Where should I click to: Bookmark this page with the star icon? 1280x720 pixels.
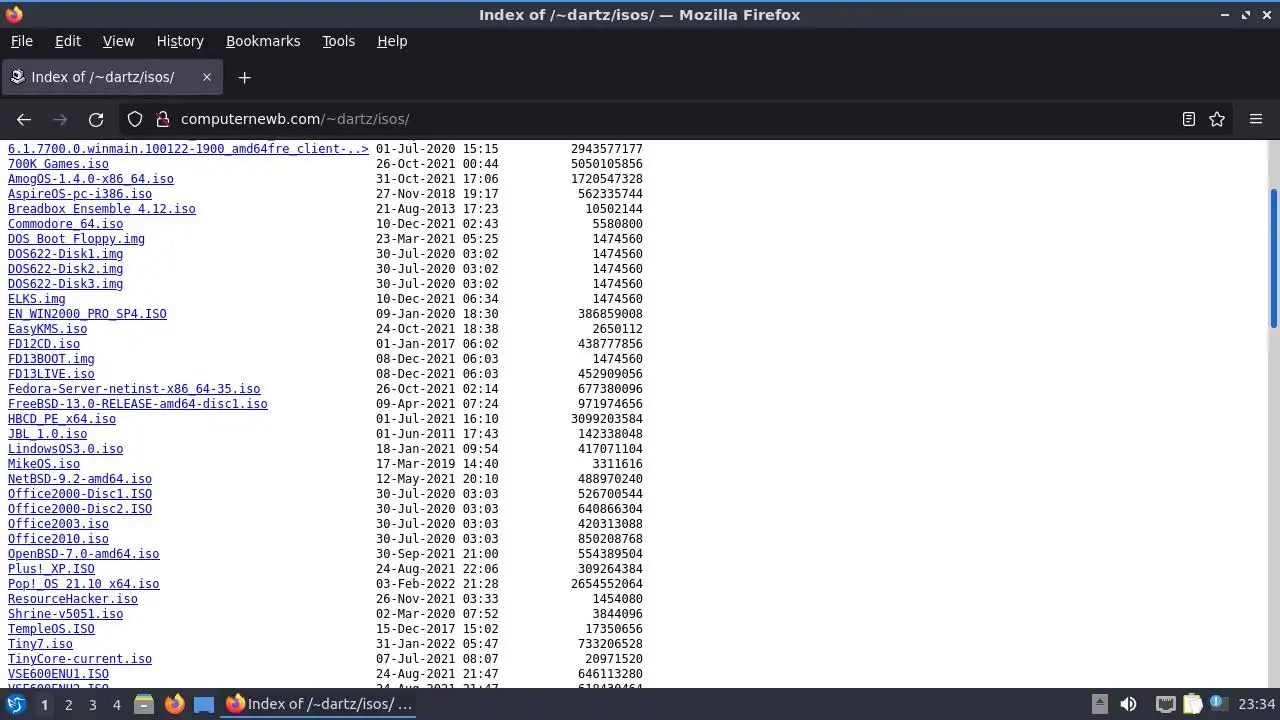tap(1217, 119)
